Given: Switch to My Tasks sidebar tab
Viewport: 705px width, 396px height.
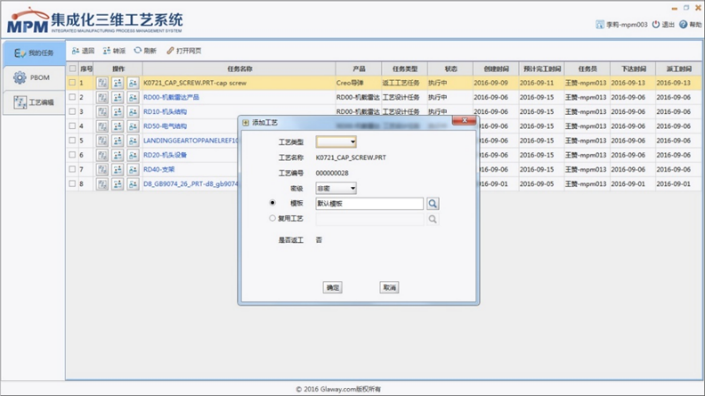Looking at the screenshot, I should pyautogui.click(x=34, y=53).
